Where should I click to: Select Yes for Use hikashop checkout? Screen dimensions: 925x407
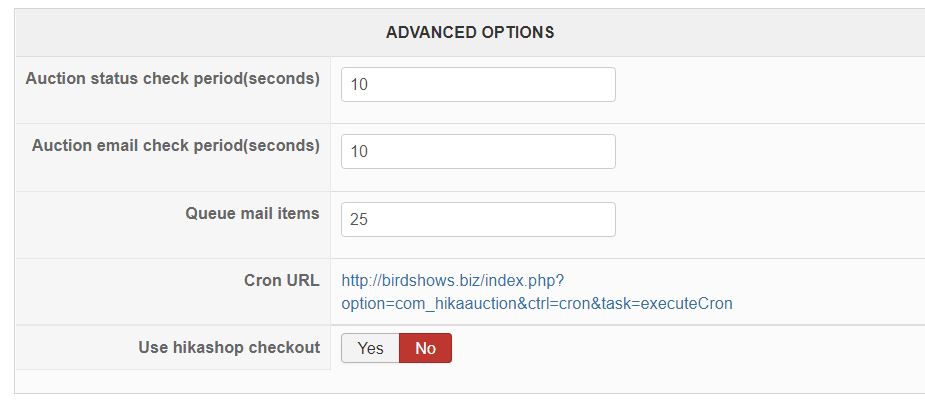coord(370,348)
